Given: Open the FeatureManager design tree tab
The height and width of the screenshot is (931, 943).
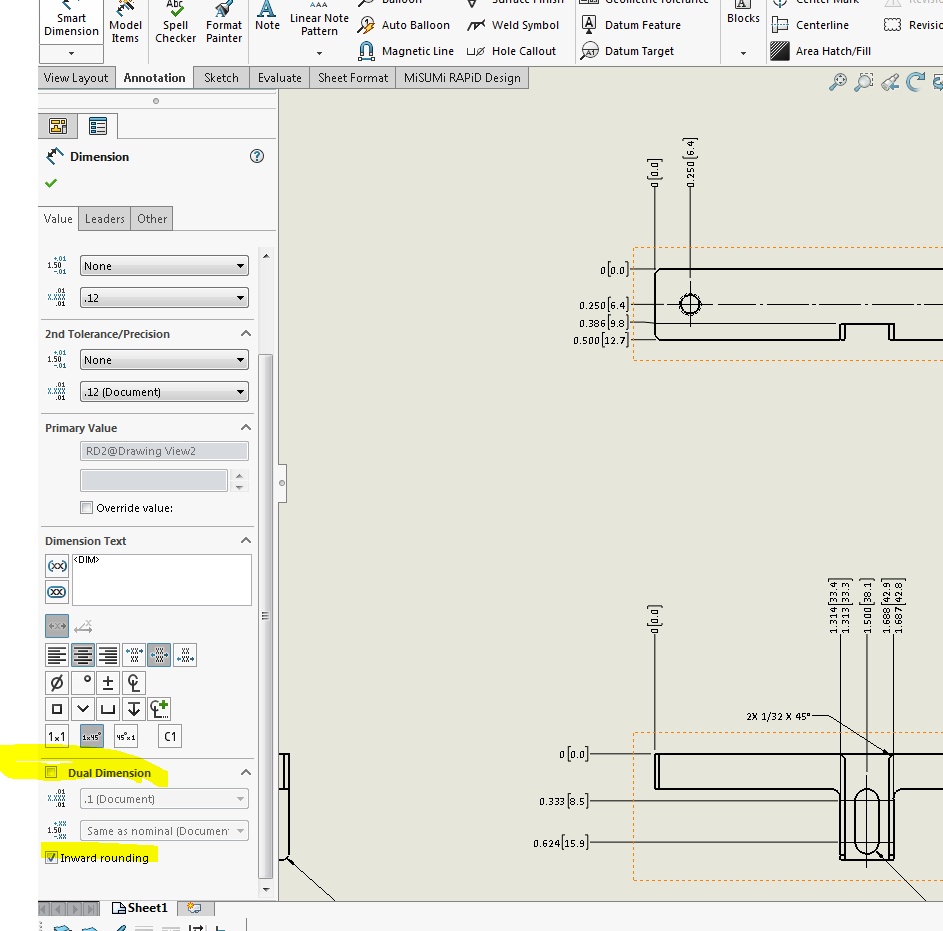Looking at the screenshot, I should [x=58, y=126].
